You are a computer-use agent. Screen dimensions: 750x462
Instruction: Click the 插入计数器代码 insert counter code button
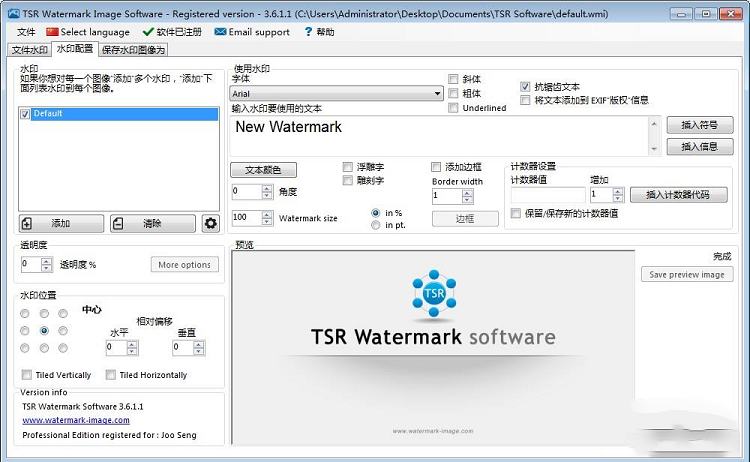coord(679,195)
